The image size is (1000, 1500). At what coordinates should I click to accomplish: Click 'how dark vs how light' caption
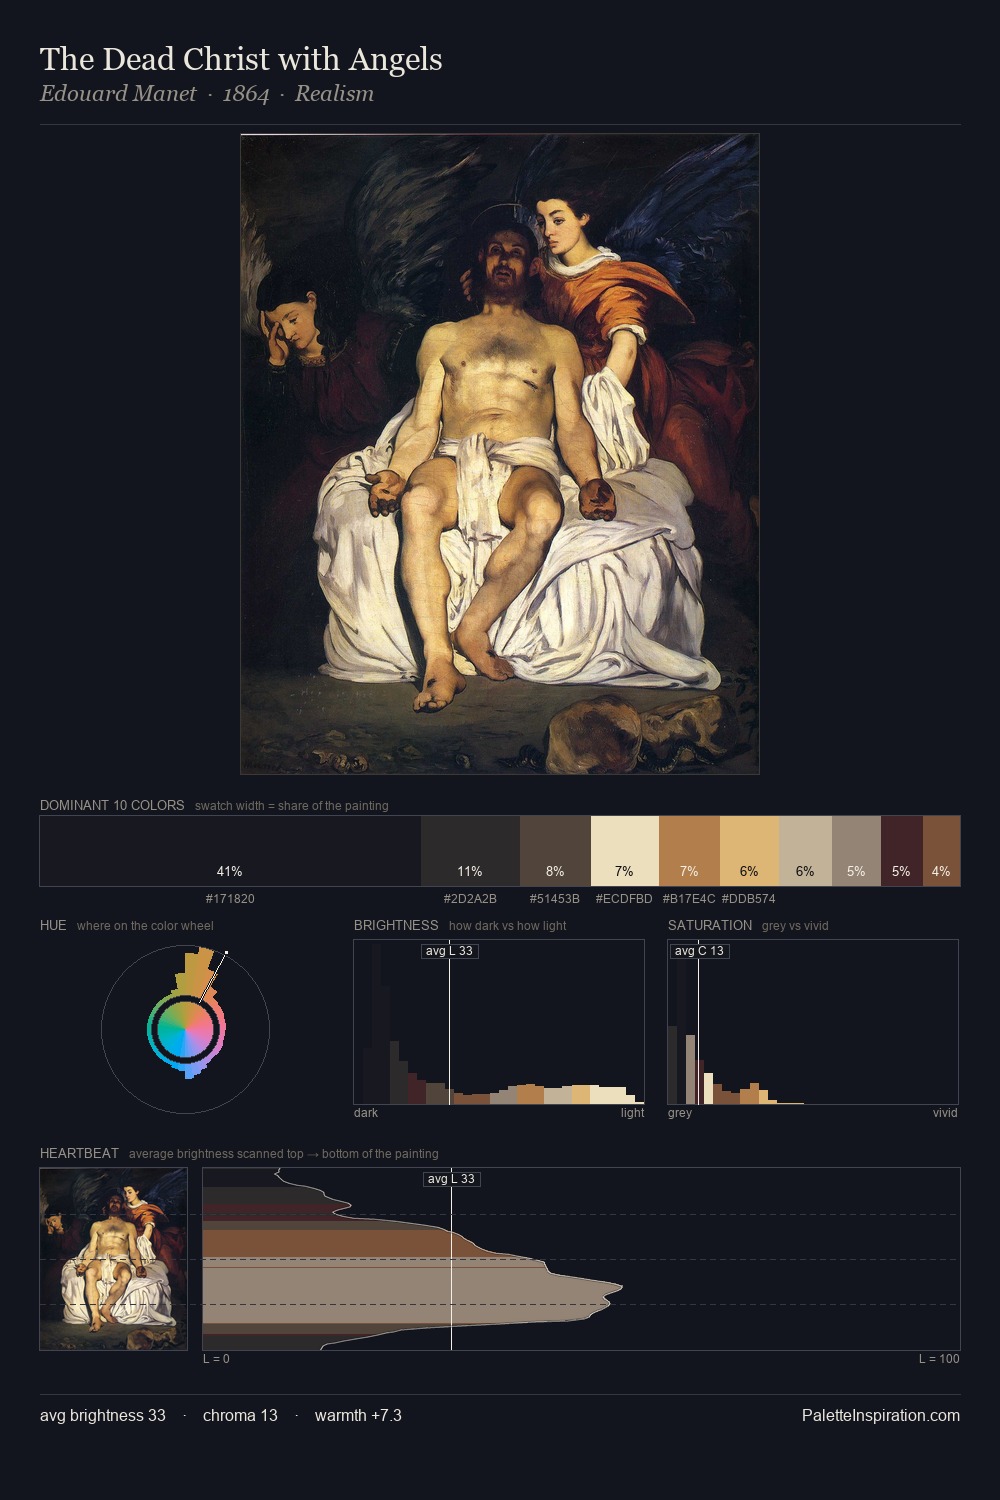[x=507, y=926]
